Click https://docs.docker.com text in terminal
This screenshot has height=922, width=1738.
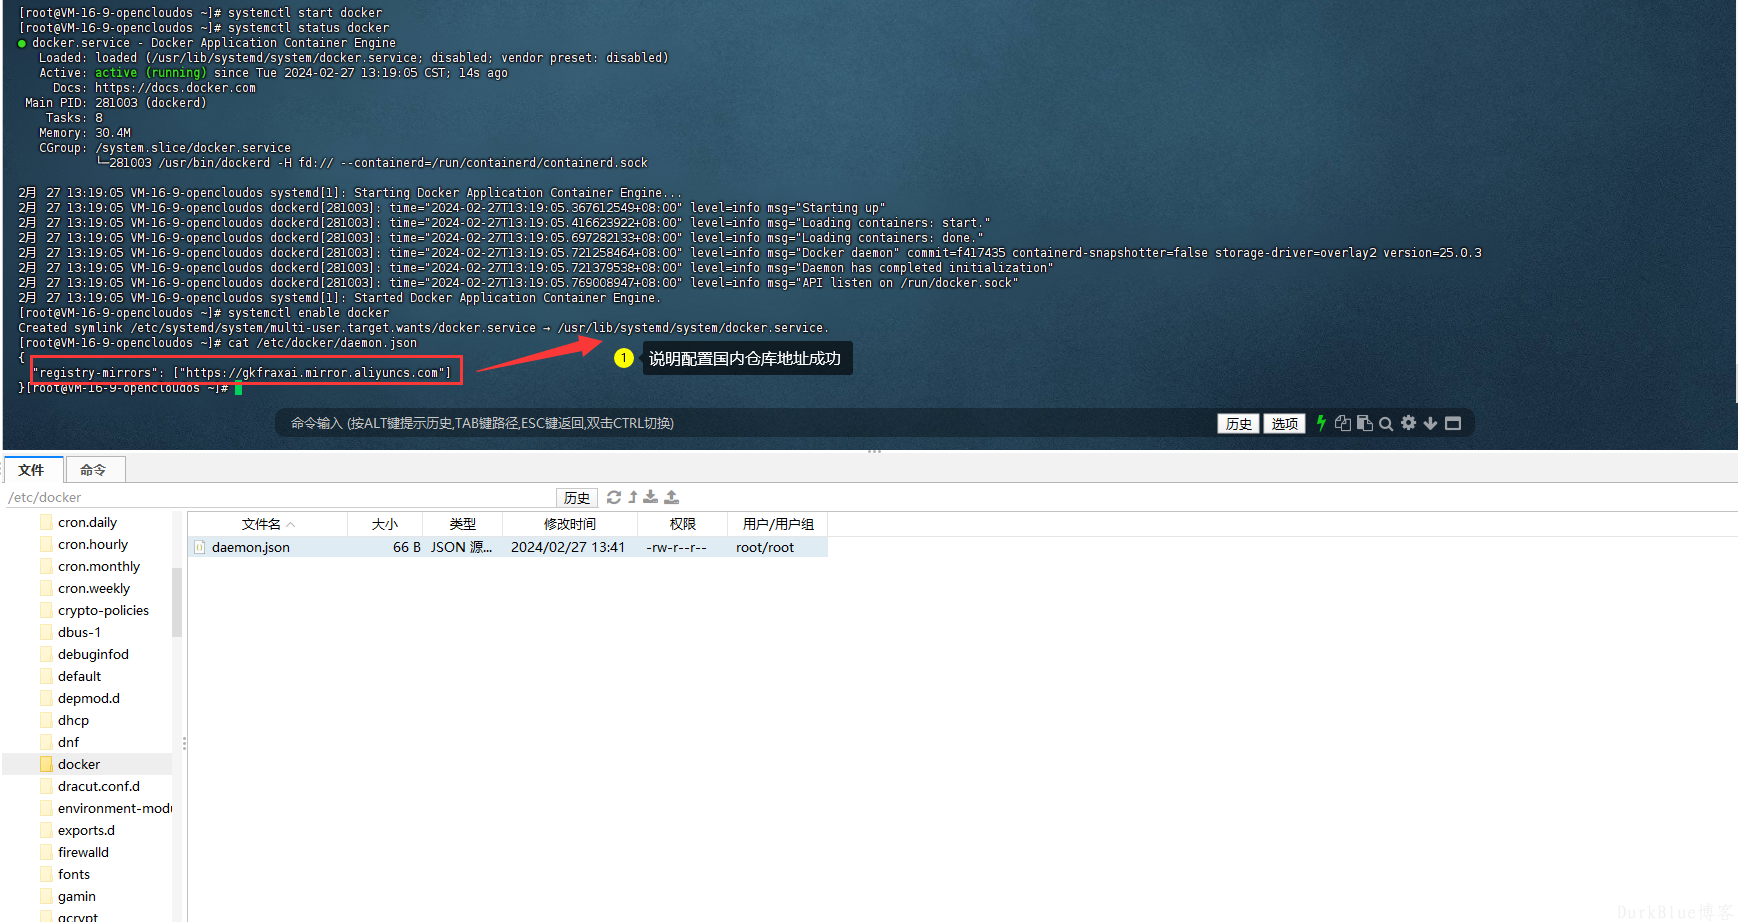[x=175, y=88]
